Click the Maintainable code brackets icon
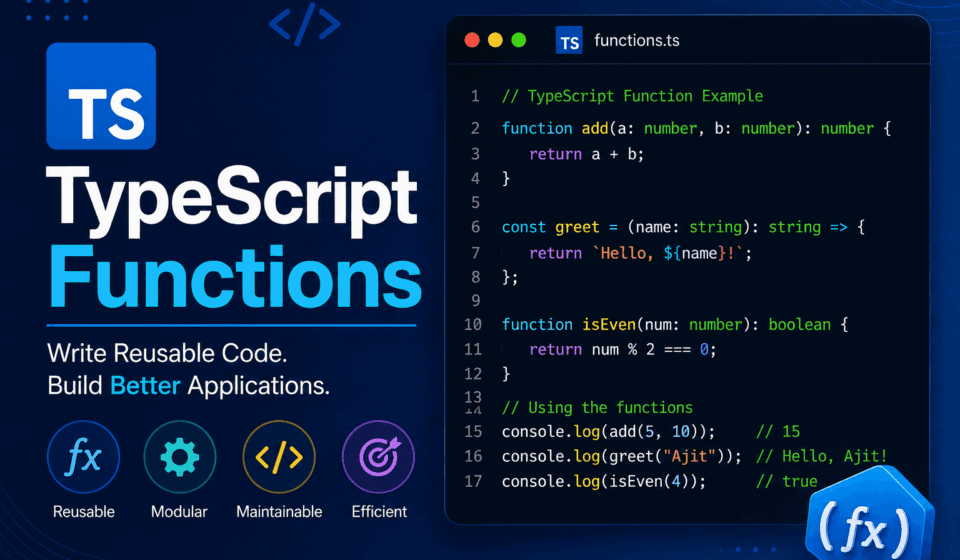Image resolution: width=960 pixels, height=560 pixels. [x=279, y=457]
